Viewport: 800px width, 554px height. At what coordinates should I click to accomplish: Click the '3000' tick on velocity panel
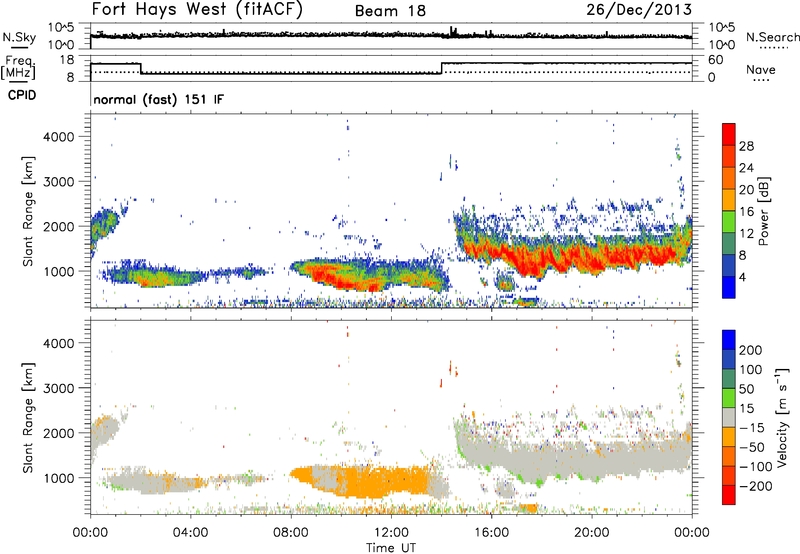pos(59,388)
